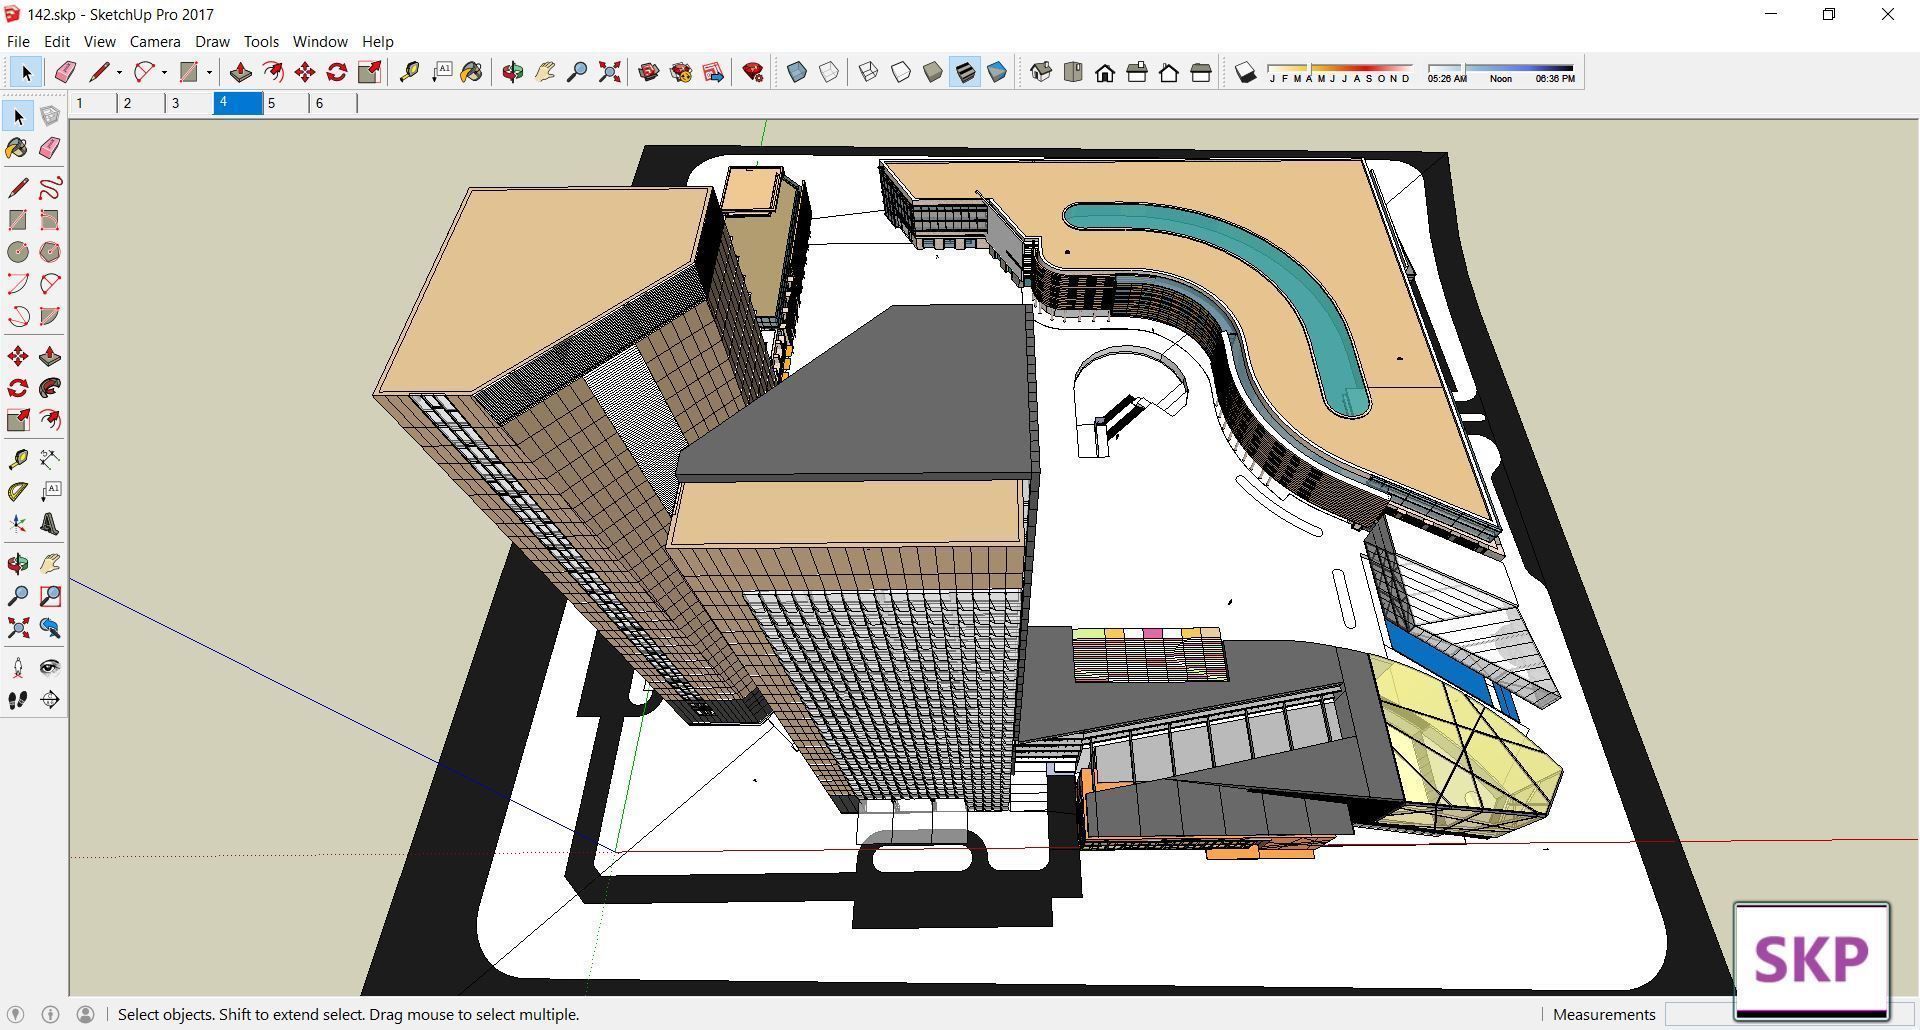The width and height of the screenshot is (1920, 1030).
Task: Activate the Move tool in top toolbar
Action: [305, 72]
